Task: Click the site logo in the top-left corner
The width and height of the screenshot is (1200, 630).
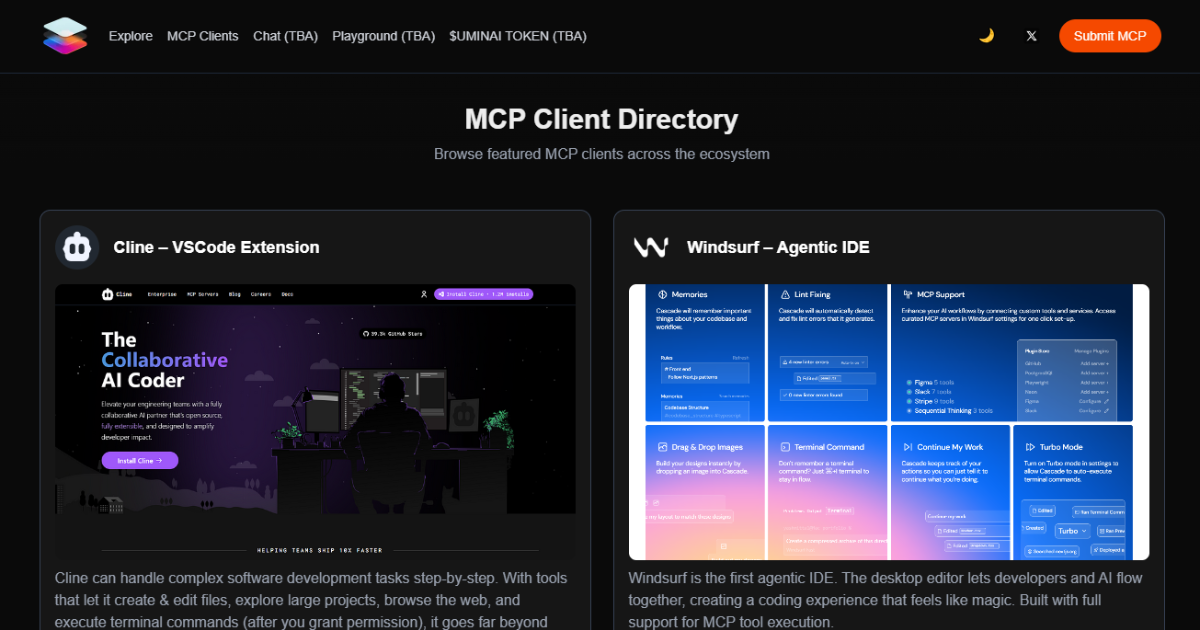Action: point(64,35)
